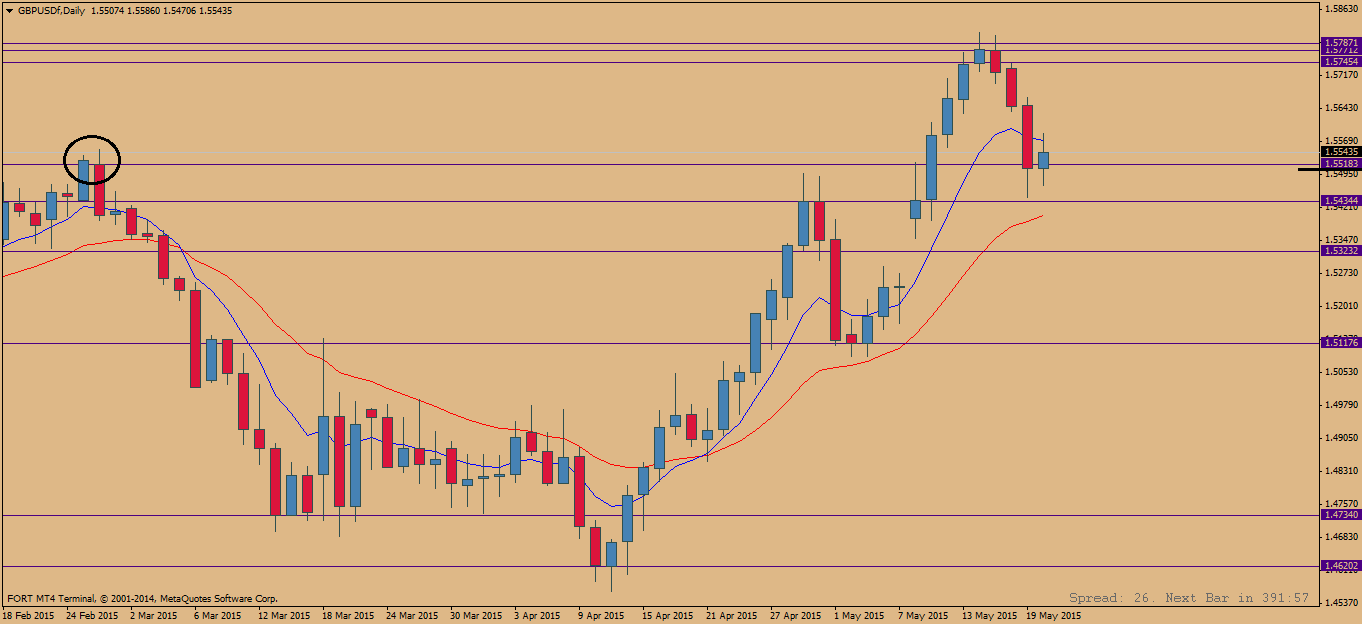This screenshot has height=624, width=1362.
Task: Click the 1.55183 purple price label
Action: (x=1341, y=163)
